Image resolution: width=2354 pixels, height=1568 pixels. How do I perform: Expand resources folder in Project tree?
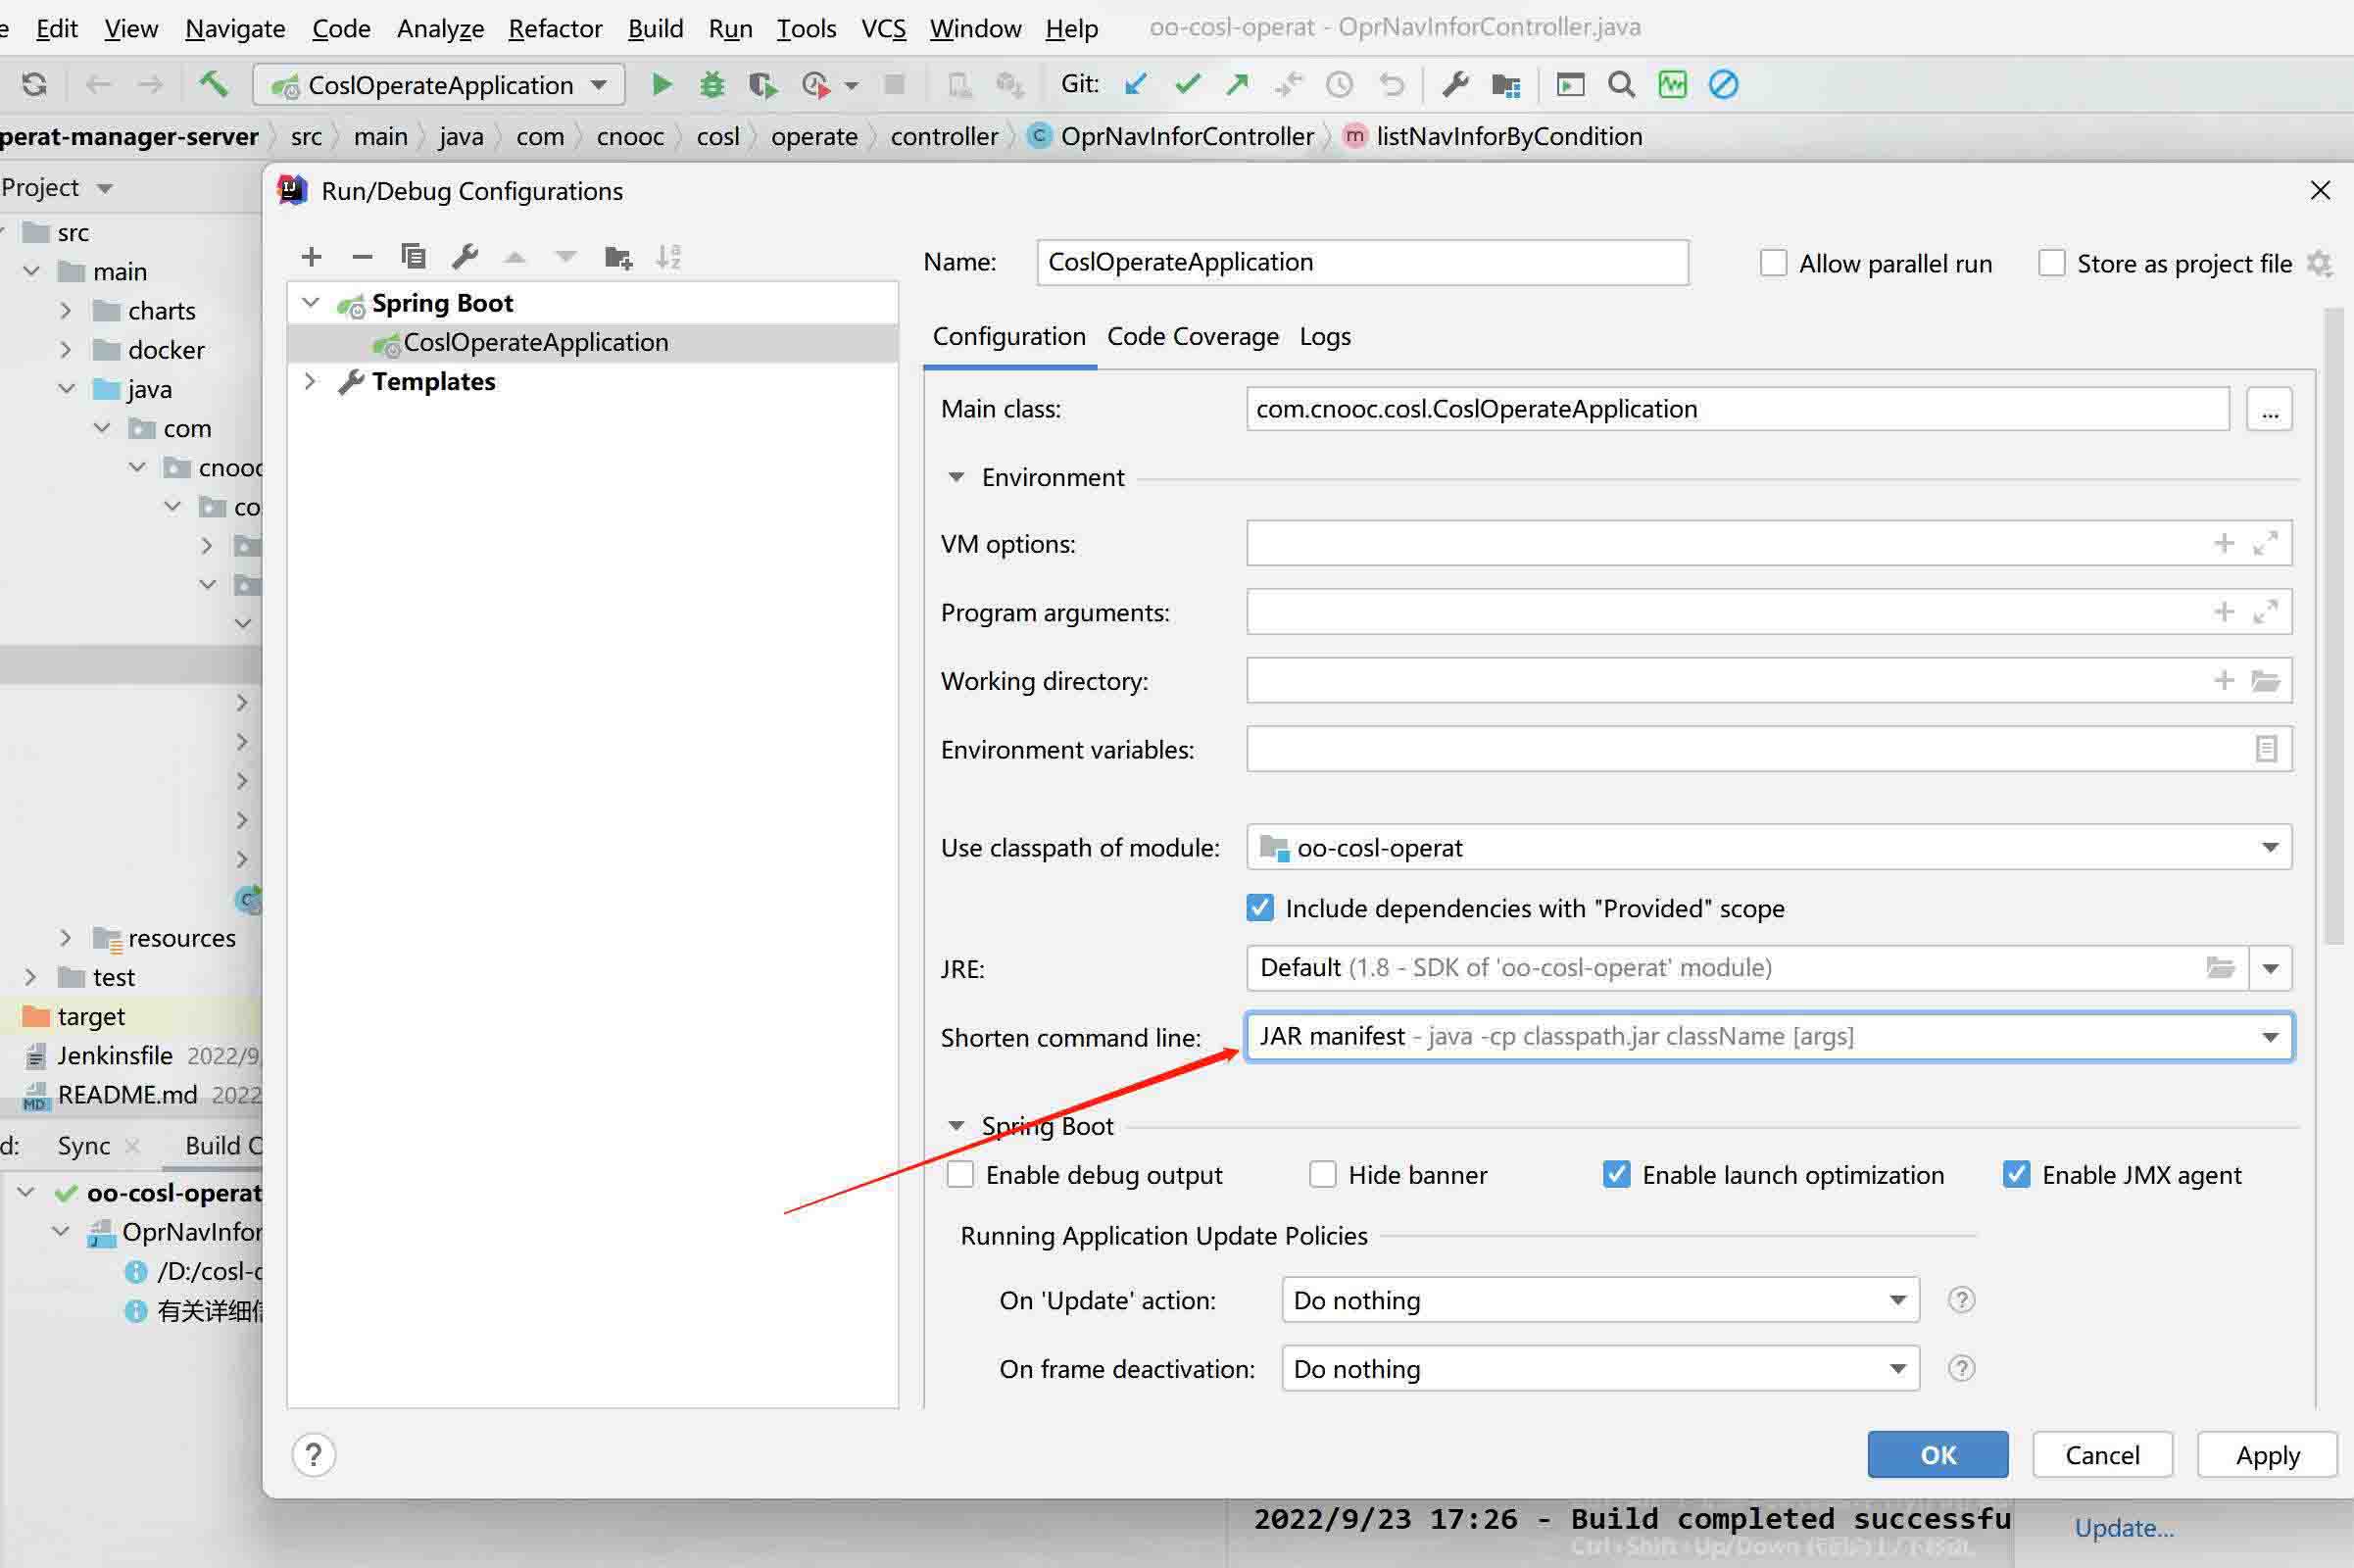point(65,938)
